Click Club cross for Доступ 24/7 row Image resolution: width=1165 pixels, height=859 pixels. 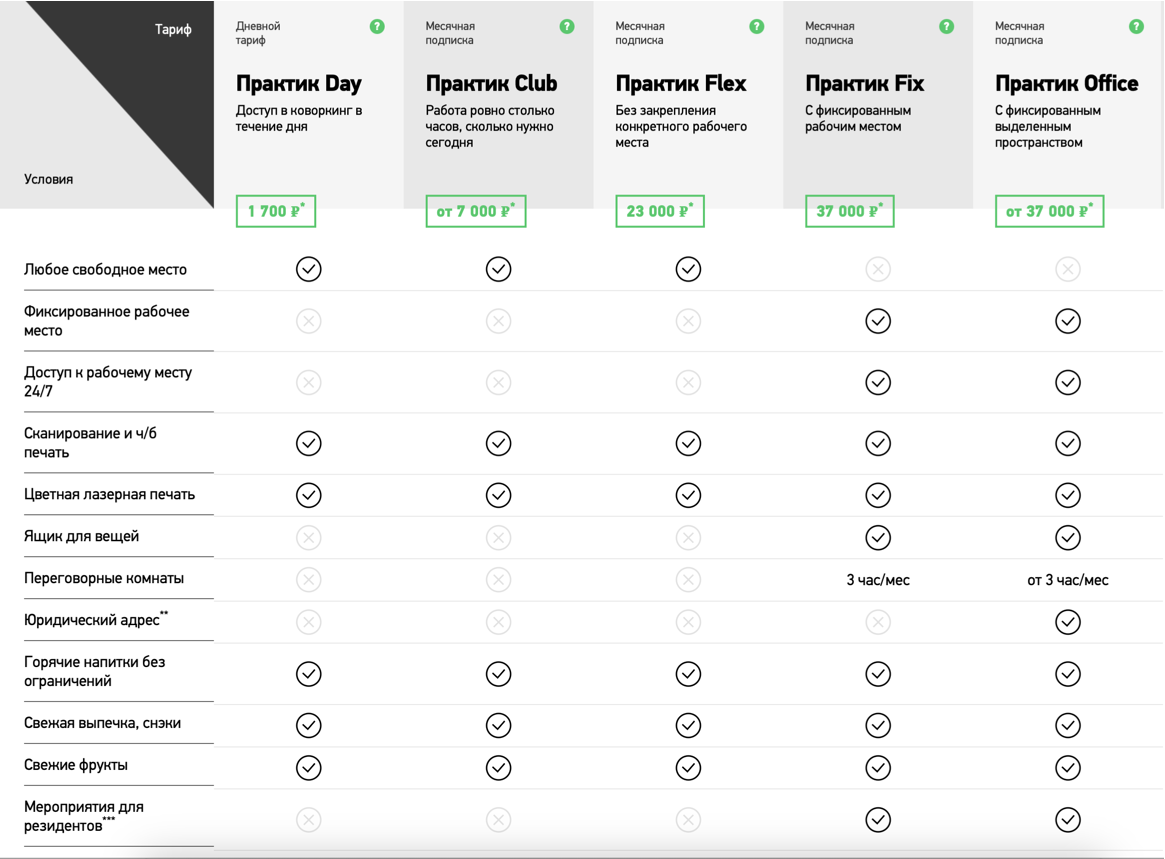(499, 383)
